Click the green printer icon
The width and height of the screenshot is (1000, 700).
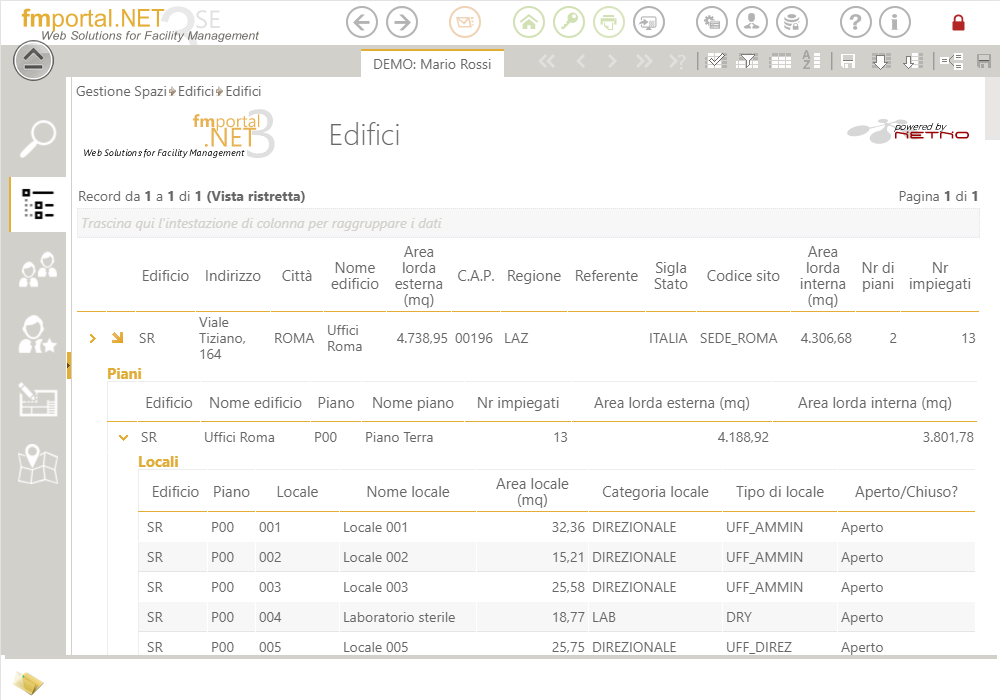tap(607, 22)
